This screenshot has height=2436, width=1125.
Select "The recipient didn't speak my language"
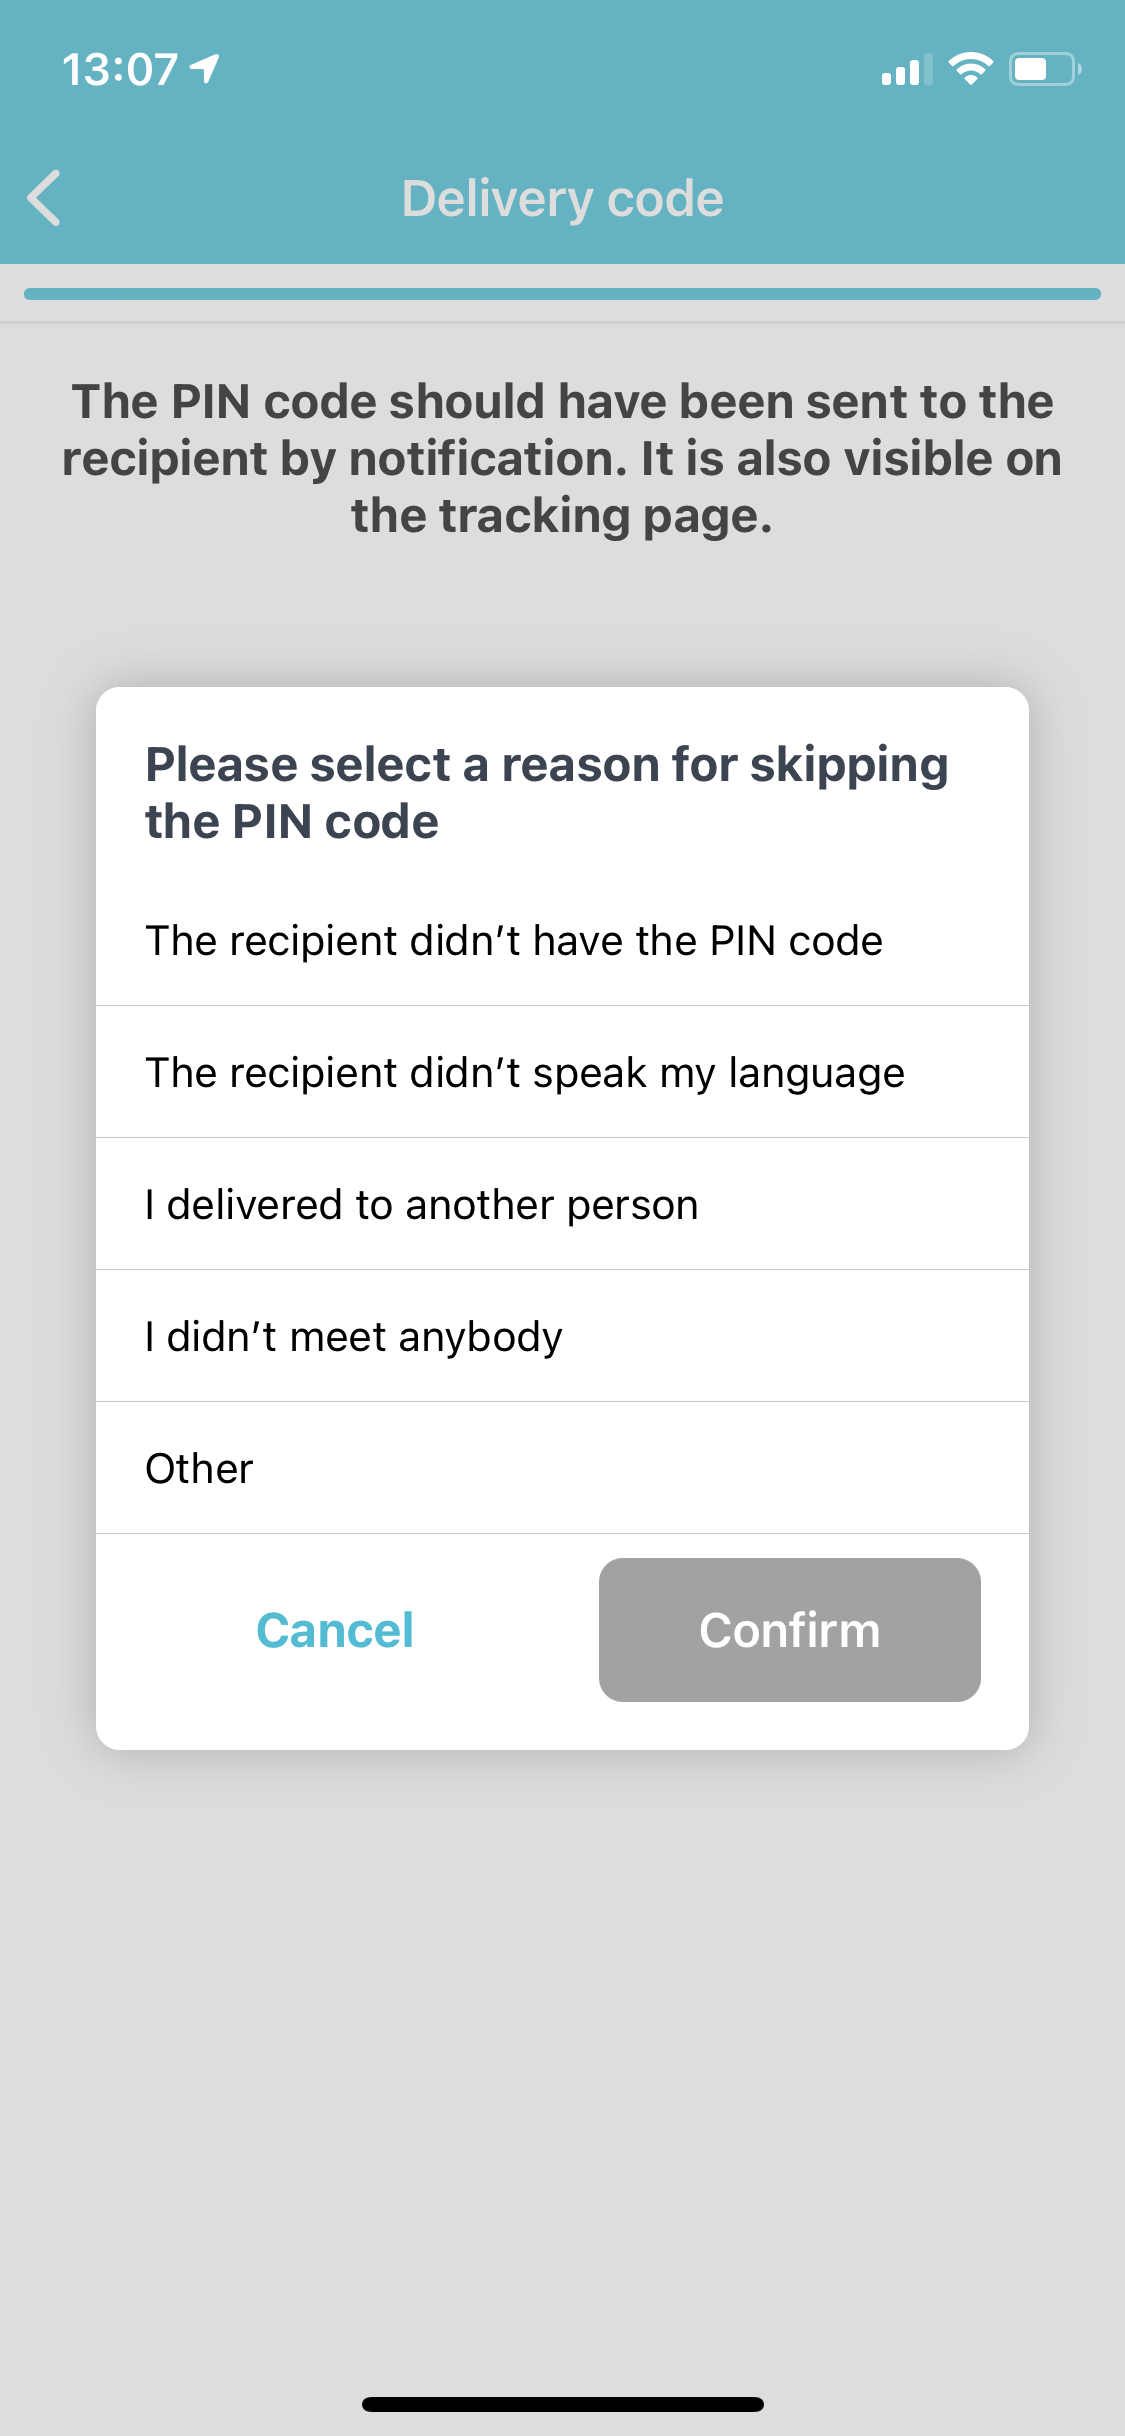tap(562, 1072)
